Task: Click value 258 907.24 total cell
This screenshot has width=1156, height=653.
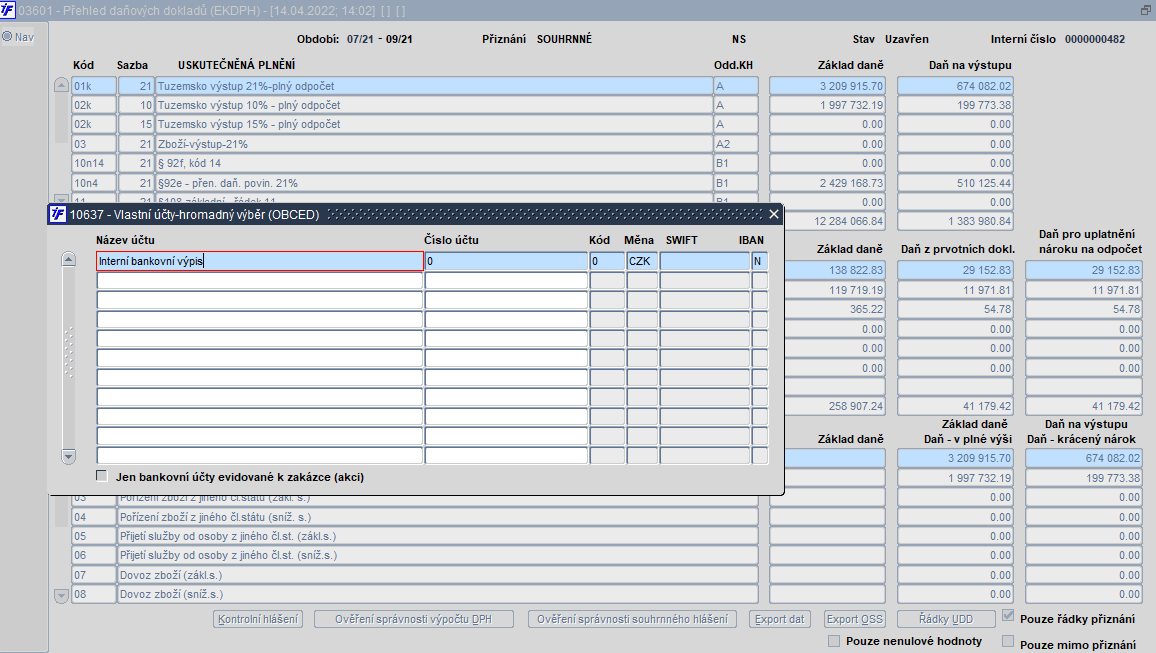Action: [835, 406]
